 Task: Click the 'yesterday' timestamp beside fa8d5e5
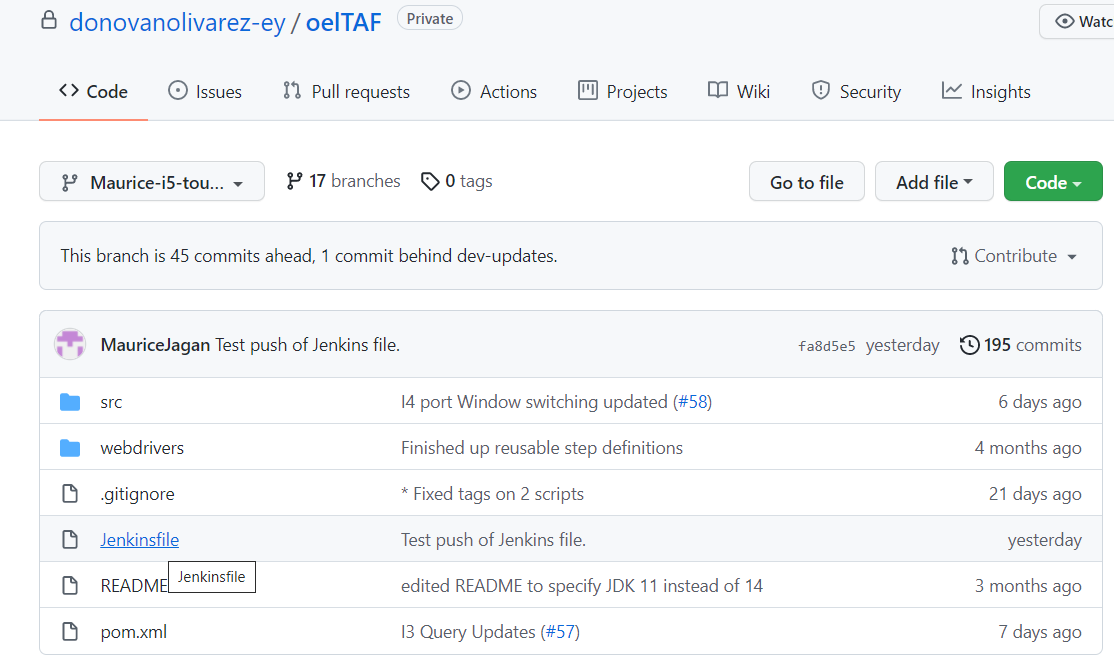pos(902,345)
